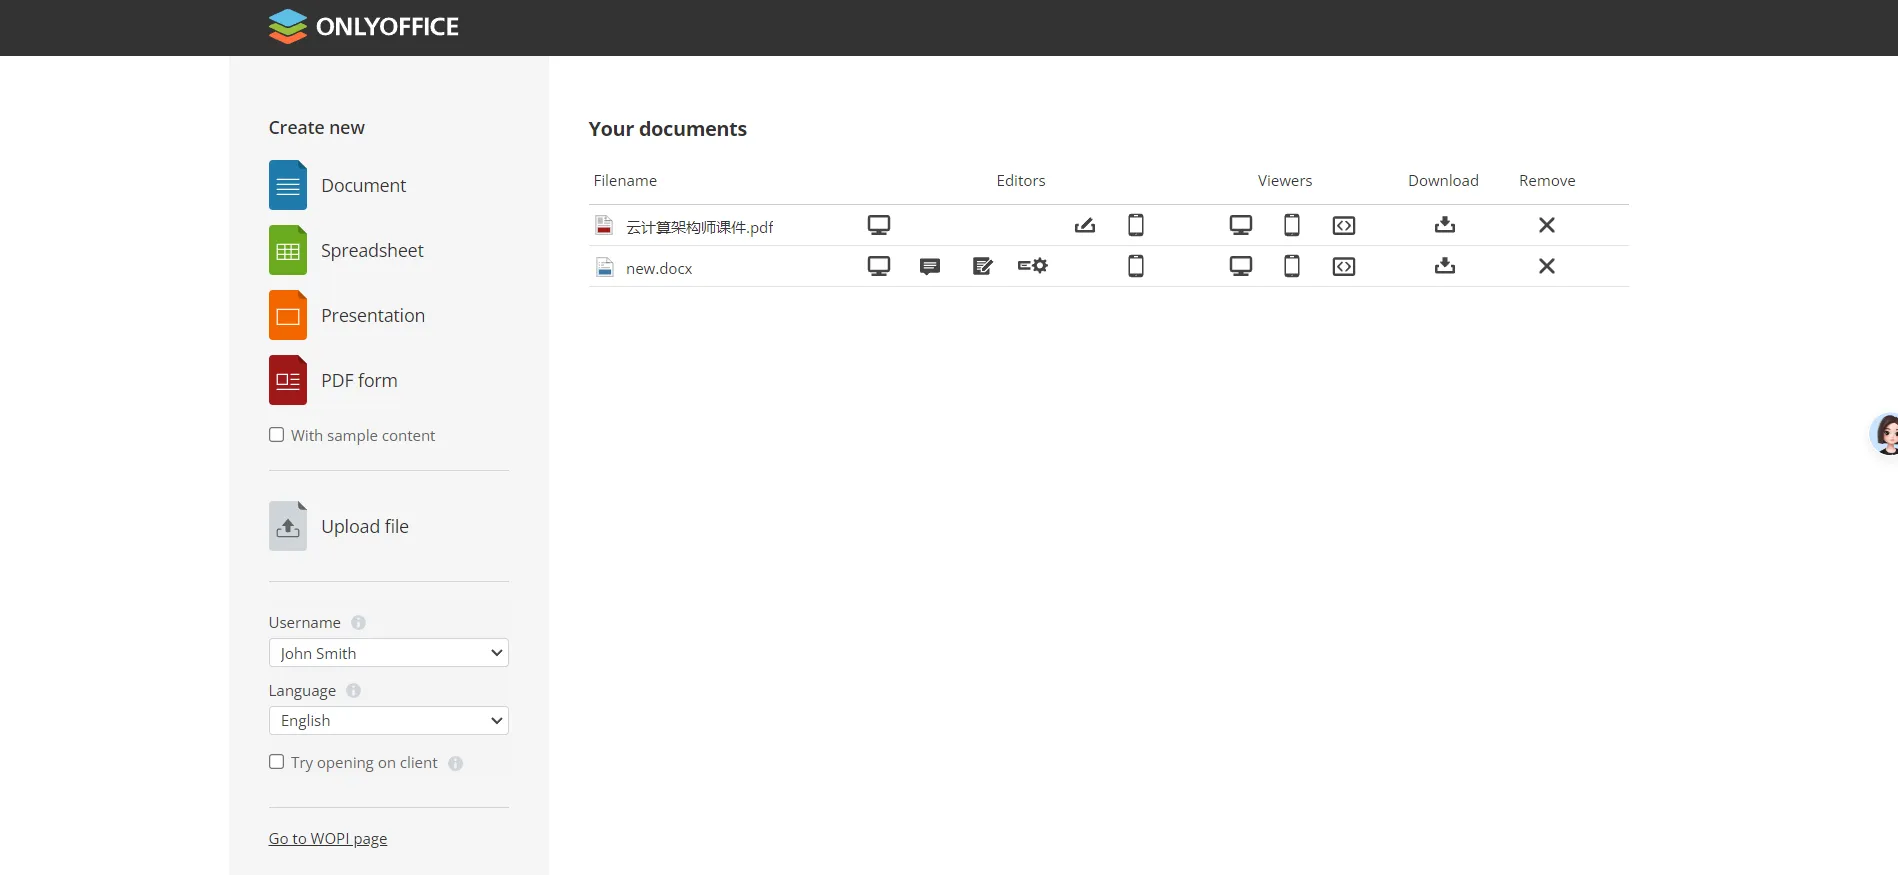
Task: Follow the Go to WOPI page link
Action: click(328, 839)
